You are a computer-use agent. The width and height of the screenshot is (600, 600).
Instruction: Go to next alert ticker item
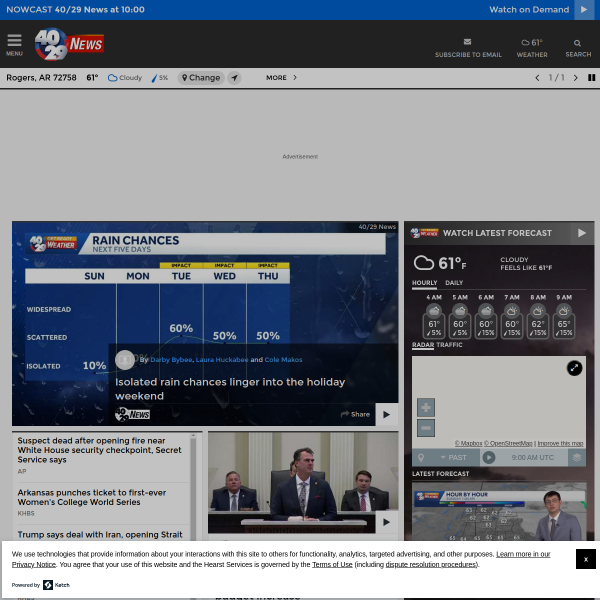(576, 78)
